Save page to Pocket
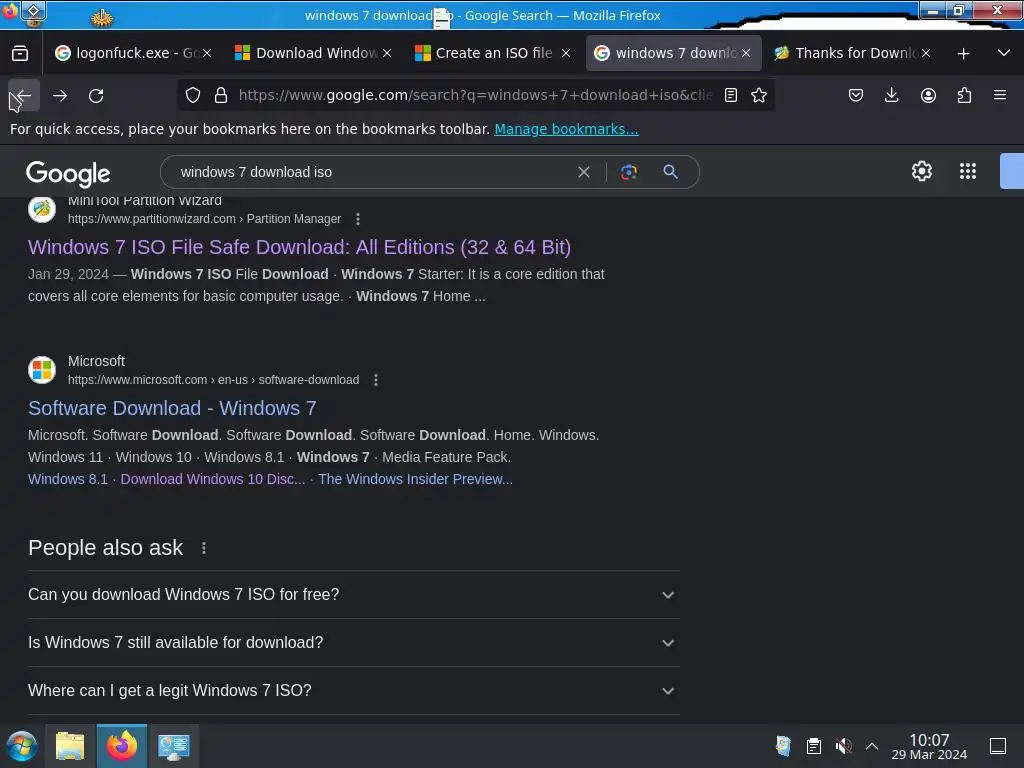Viewport: 1024px width, 768px height. pos(856,95)
